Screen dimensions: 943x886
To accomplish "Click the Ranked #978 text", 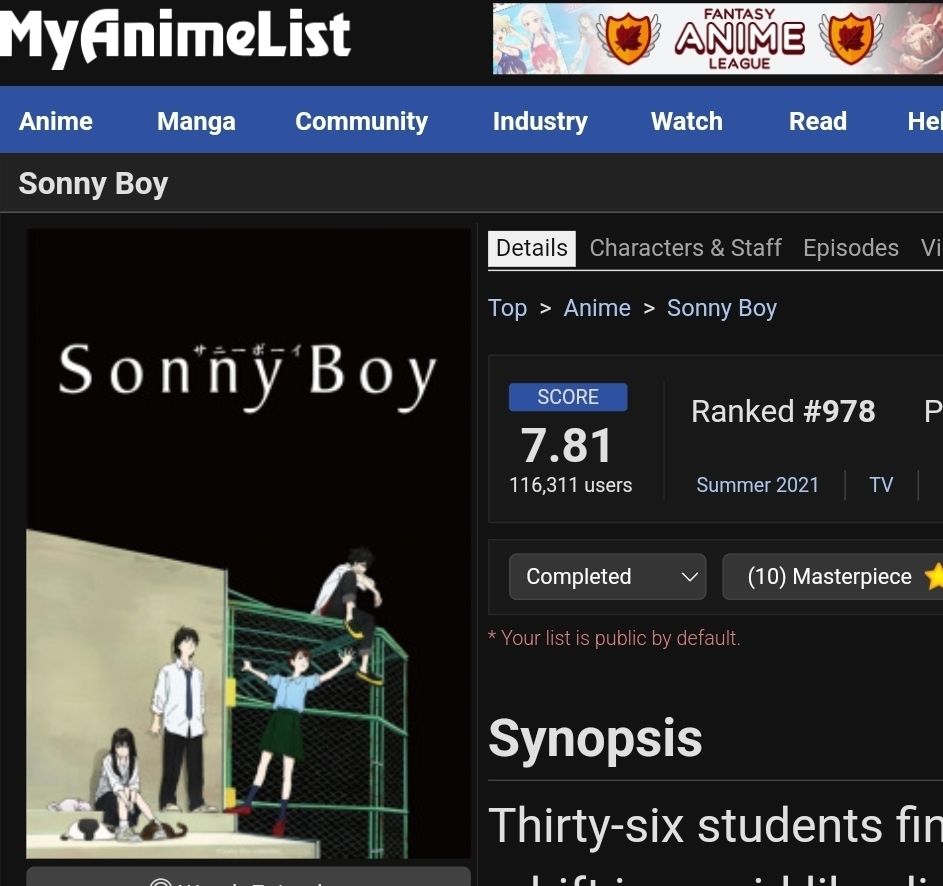I will coord(783,412).
